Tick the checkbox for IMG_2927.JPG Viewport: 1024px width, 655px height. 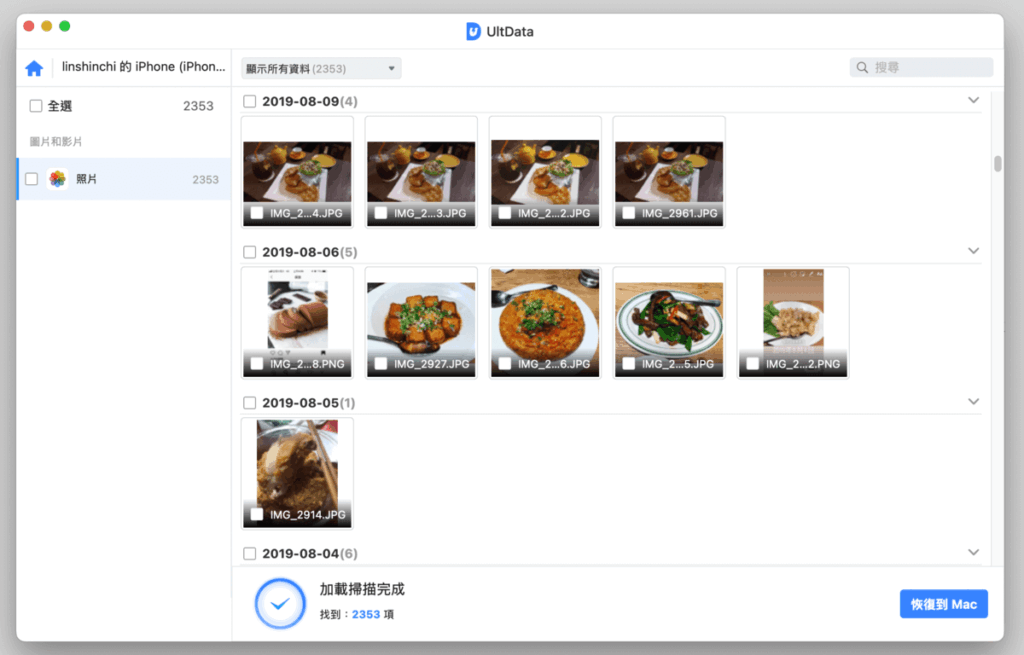pyautogui.click(x=381, y=364)
